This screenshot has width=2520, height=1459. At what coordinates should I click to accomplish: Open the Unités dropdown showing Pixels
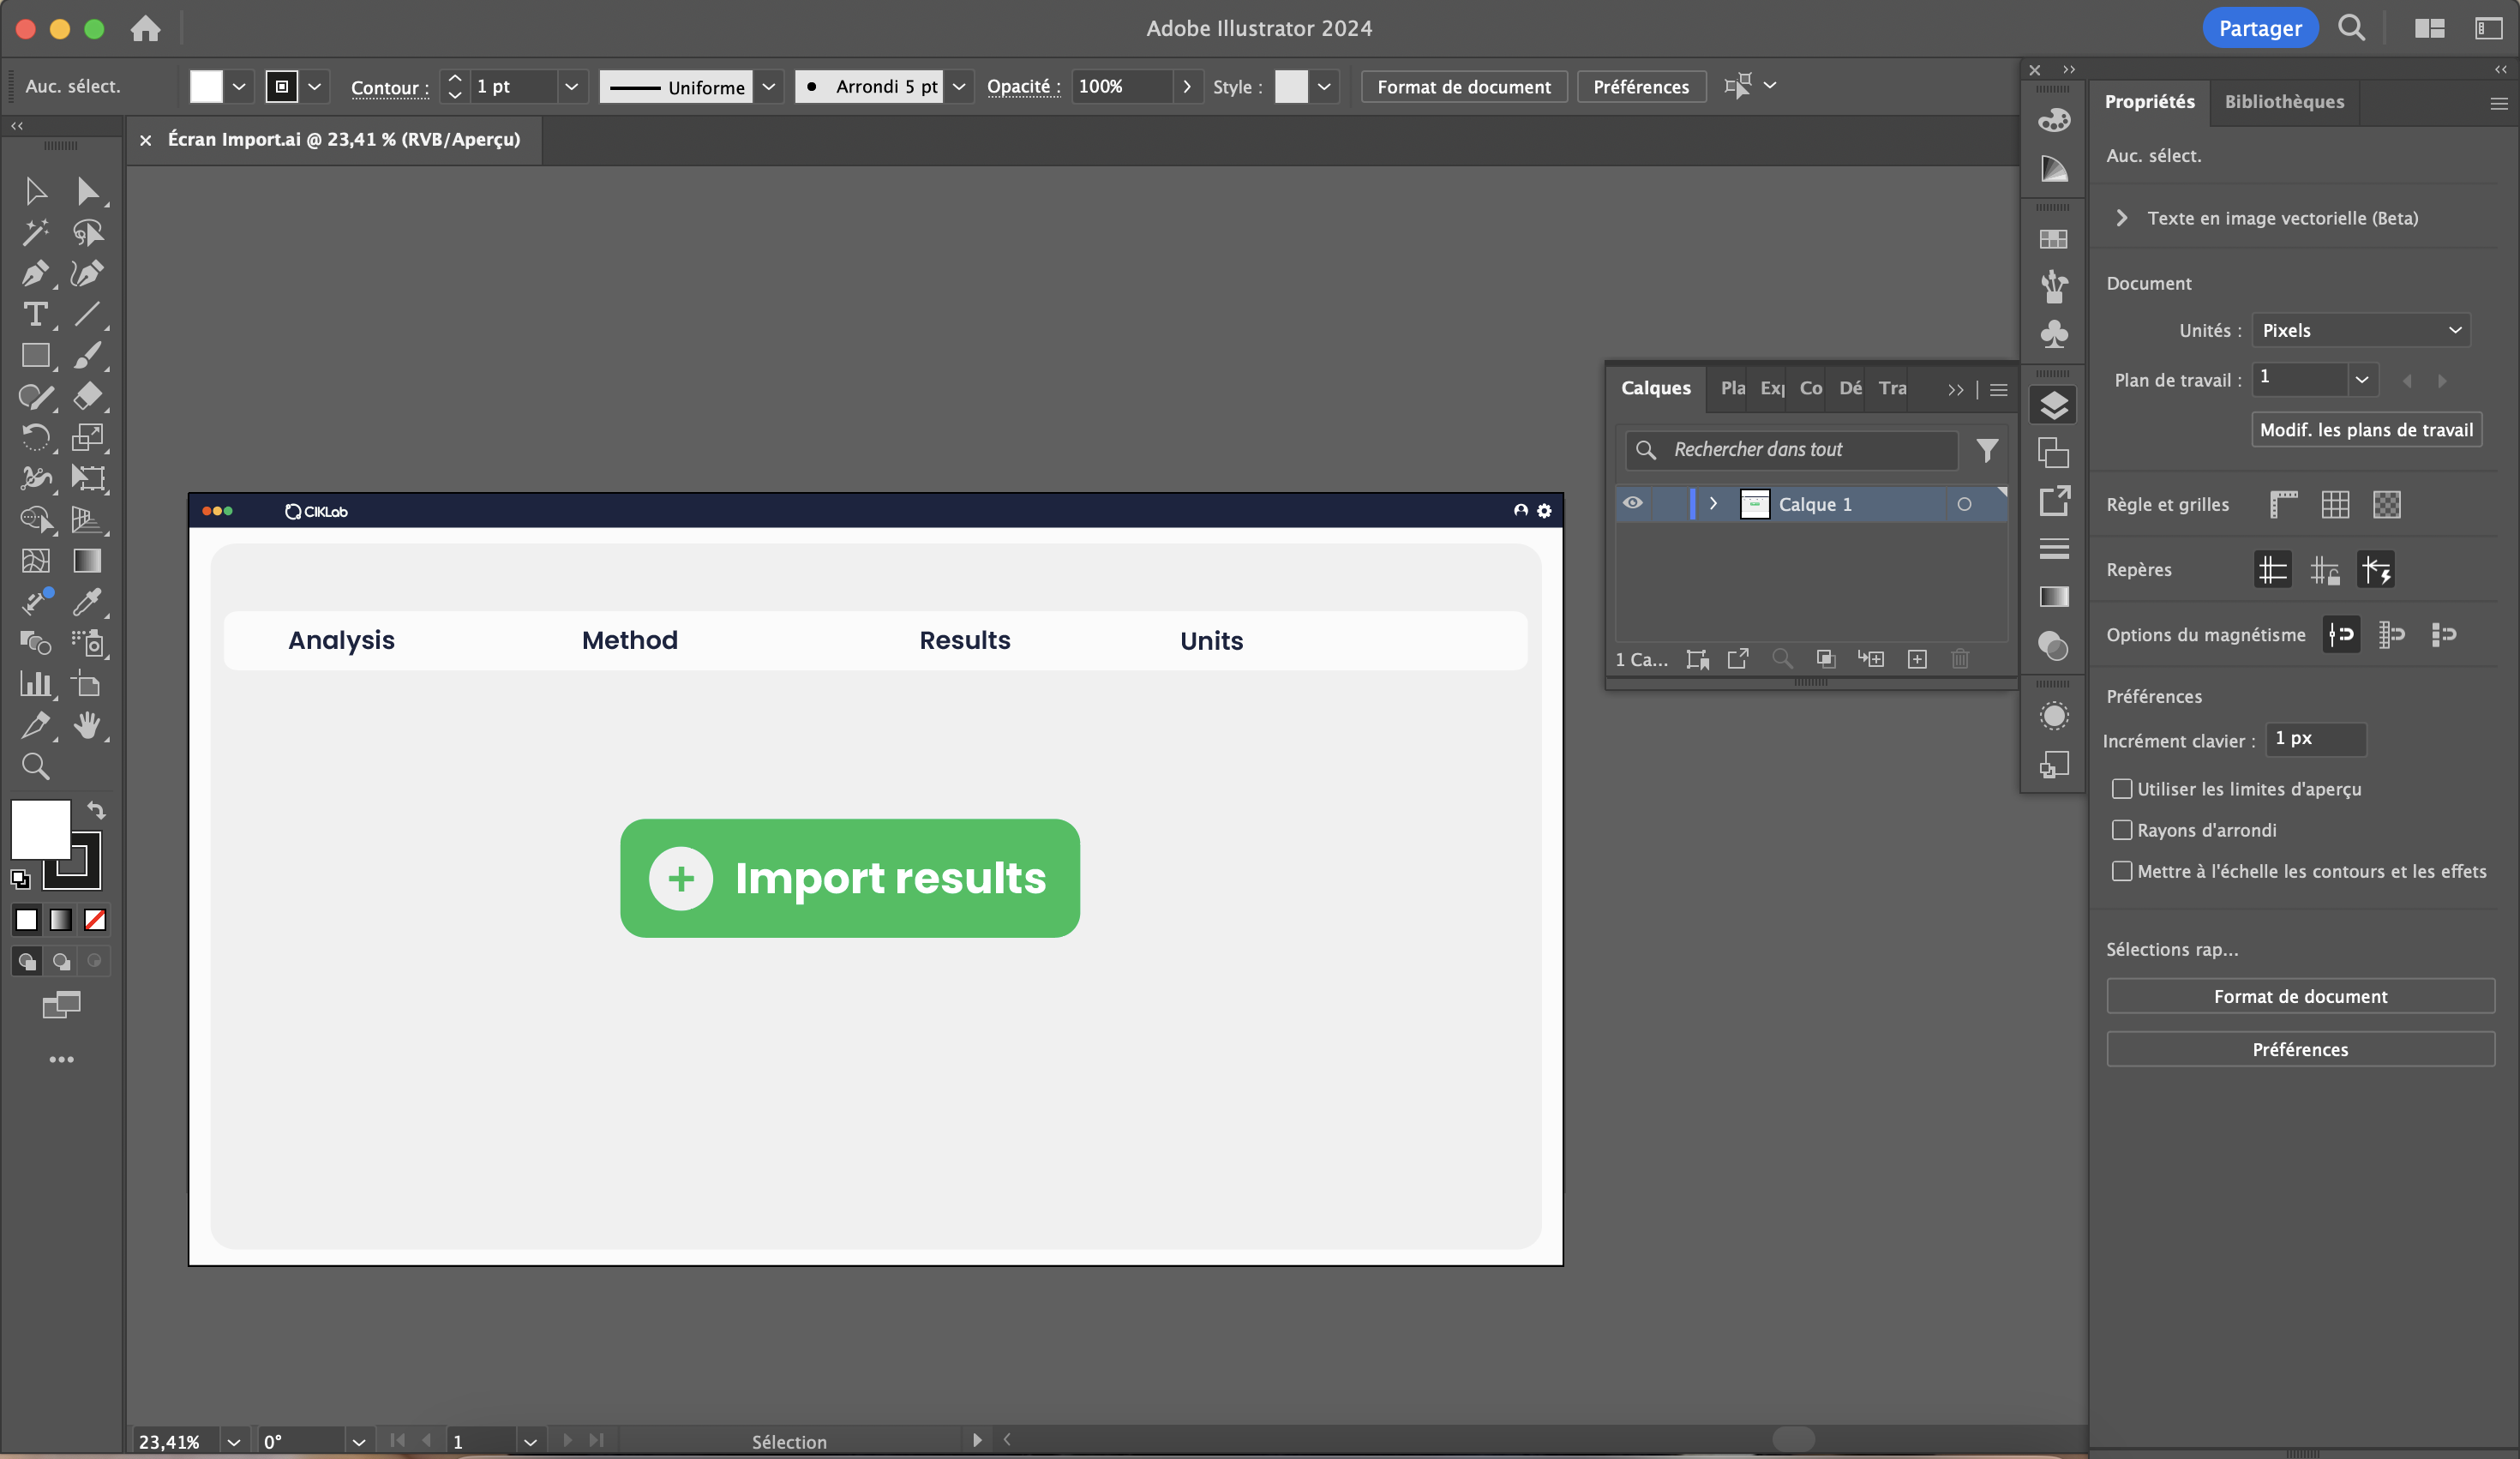coord(2360,330)
